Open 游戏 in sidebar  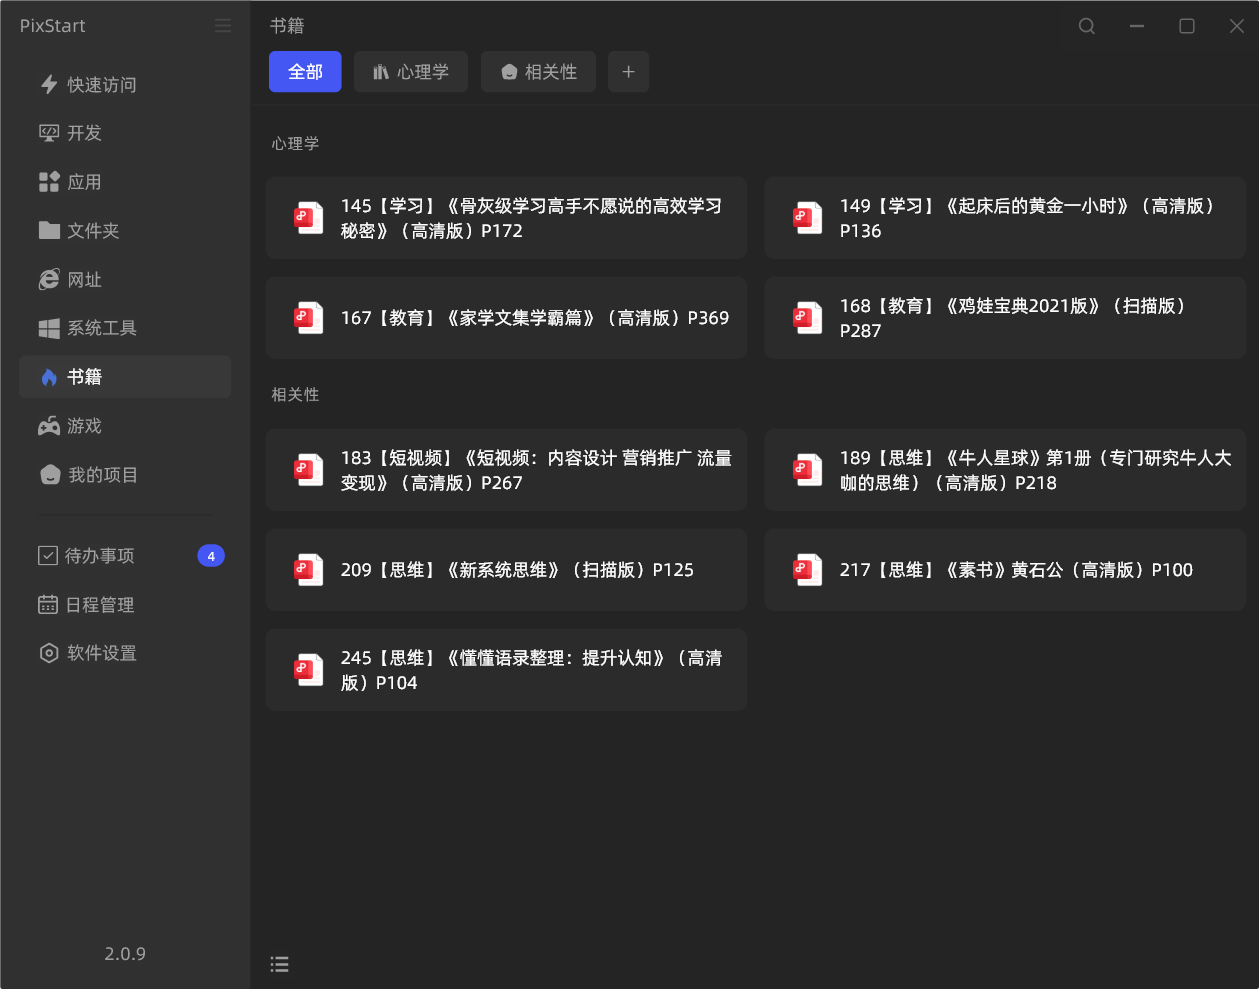click(125, 426)
